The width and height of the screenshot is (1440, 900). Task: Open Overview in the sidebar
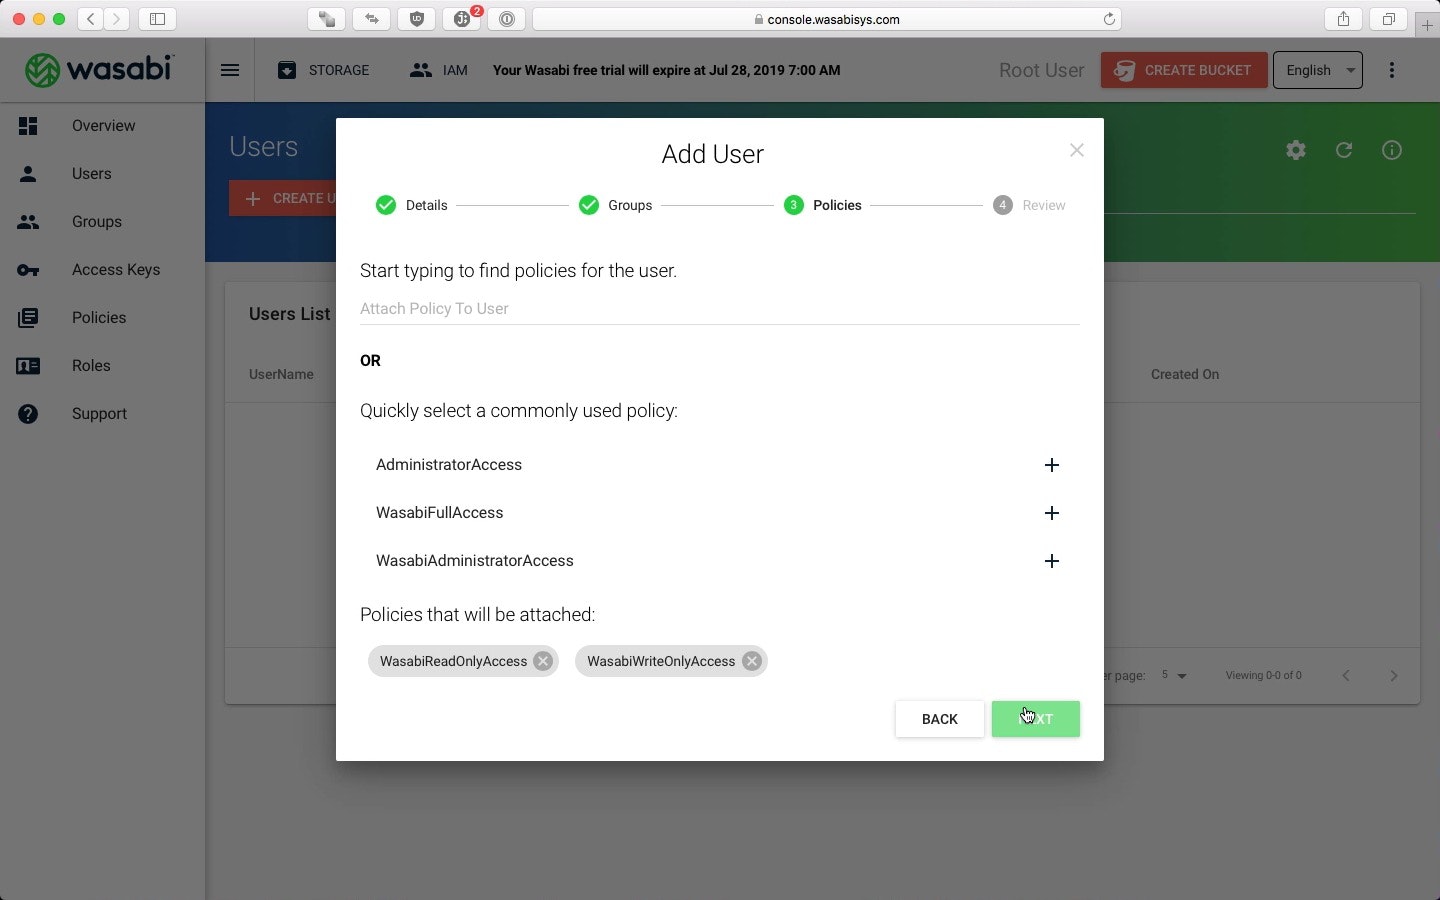click(102, 126)
